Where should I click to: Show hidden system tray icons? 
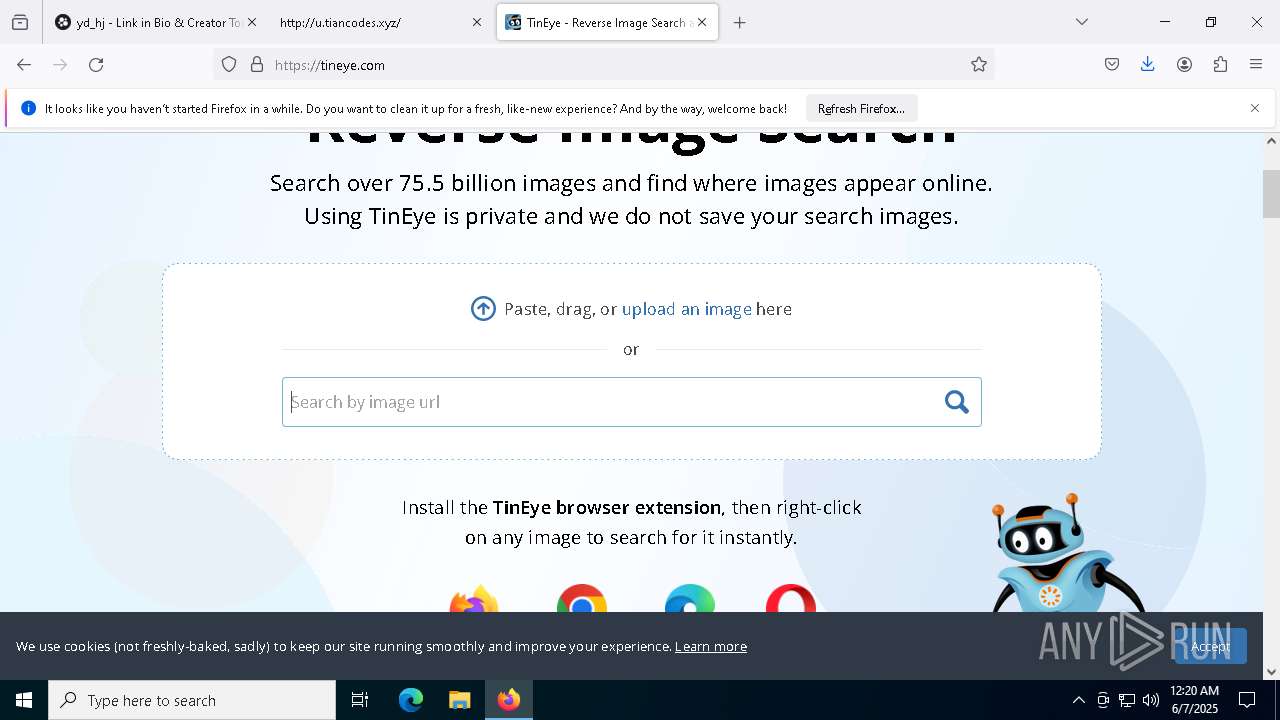click(1078, 700)
